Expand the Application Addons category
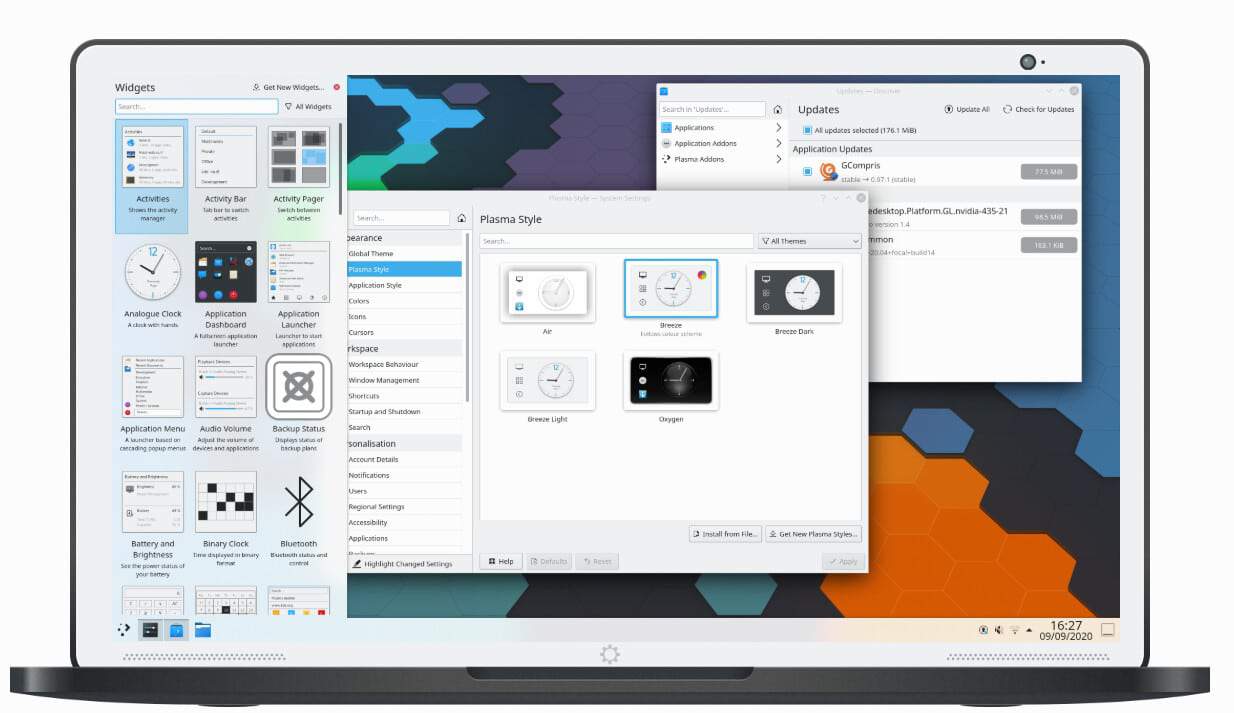Viewport: 1234px width, 713px height. [x=720, y=143]
